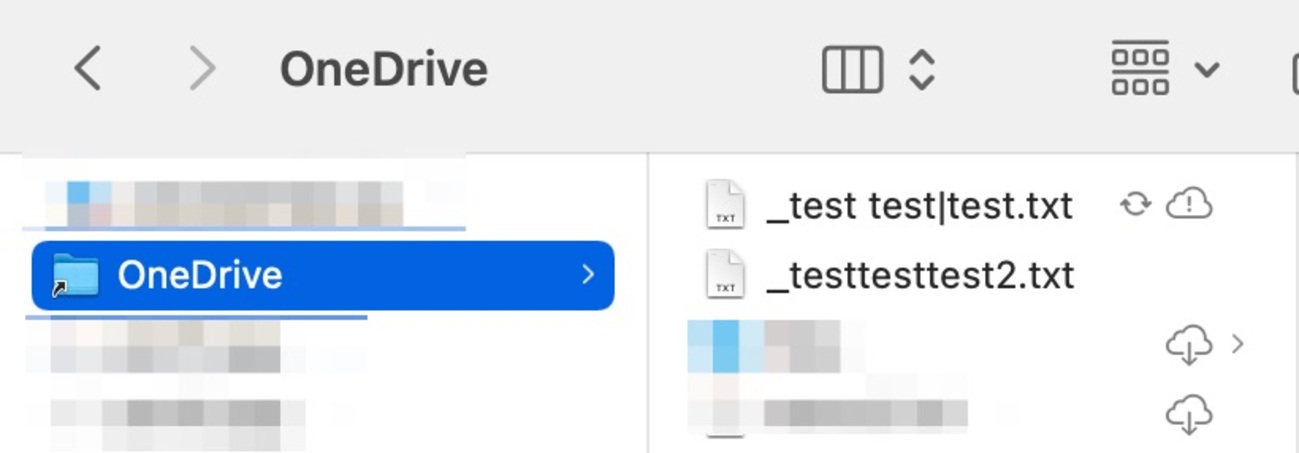Select the OneDrive folder name

(x=200, y=275)
